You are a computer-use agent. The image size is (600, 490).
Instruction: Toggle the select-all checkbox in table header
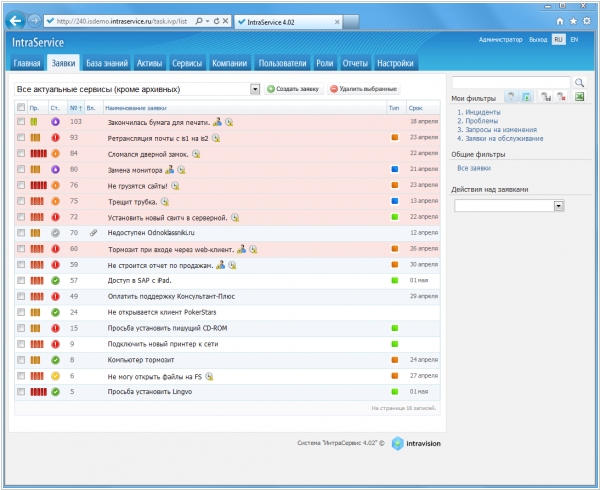pyautogui.click(x=20, y=105)
